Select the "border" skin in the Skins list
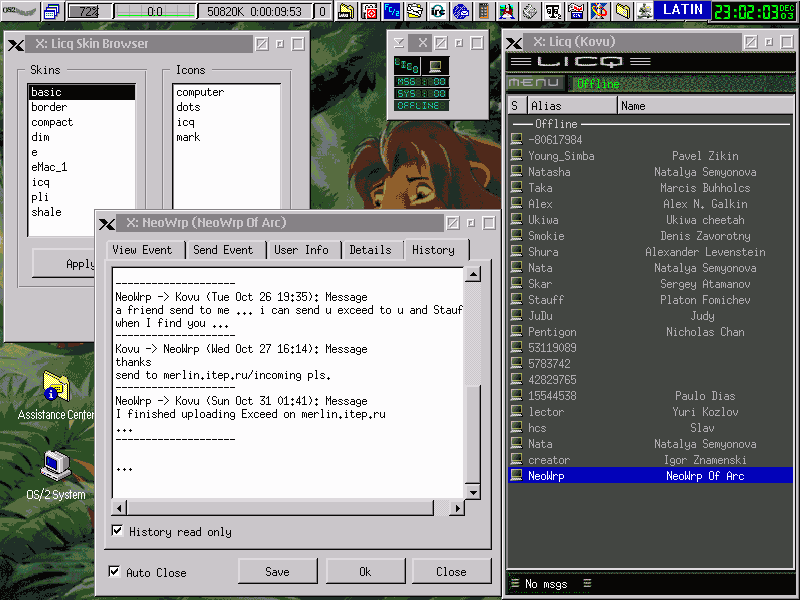The width and height of the screenshot is (800, 600). click(82, 107)
